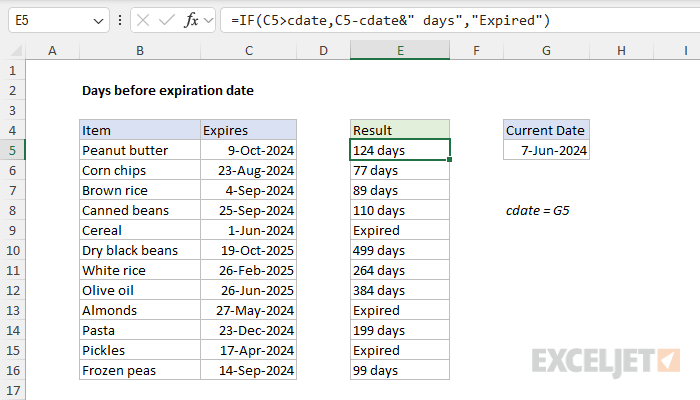The height and width of the screenshot is (400, 700).
Task: Select the 'Pasta' cell
Action: click(140, 330)
